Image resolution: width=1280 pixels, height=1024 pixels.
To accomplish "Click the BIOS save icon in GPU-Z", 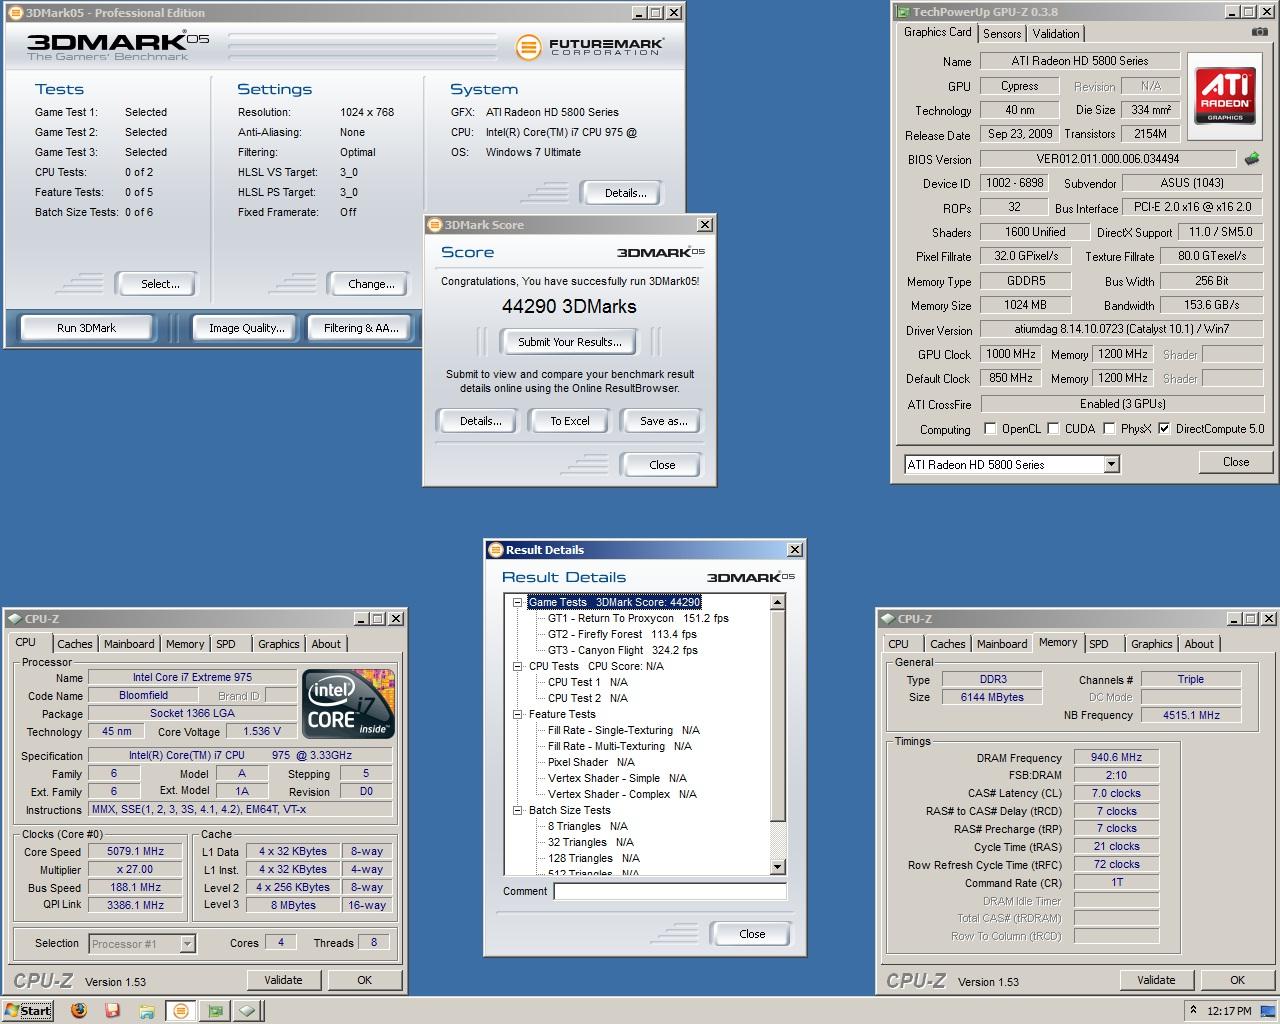I will pos(1252,158).
